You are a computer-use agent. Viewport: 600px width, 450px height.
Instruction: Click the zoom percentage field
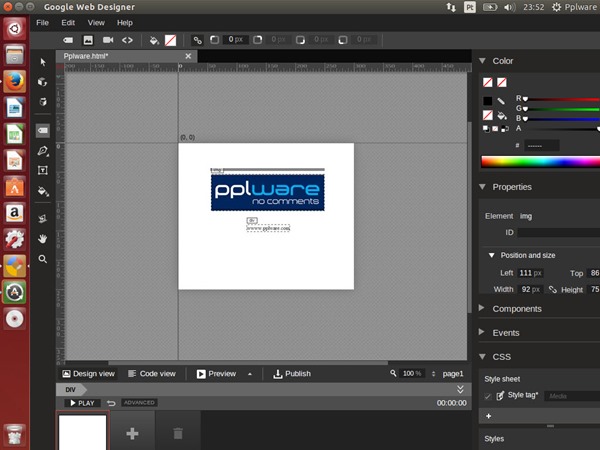coord(412,373)
